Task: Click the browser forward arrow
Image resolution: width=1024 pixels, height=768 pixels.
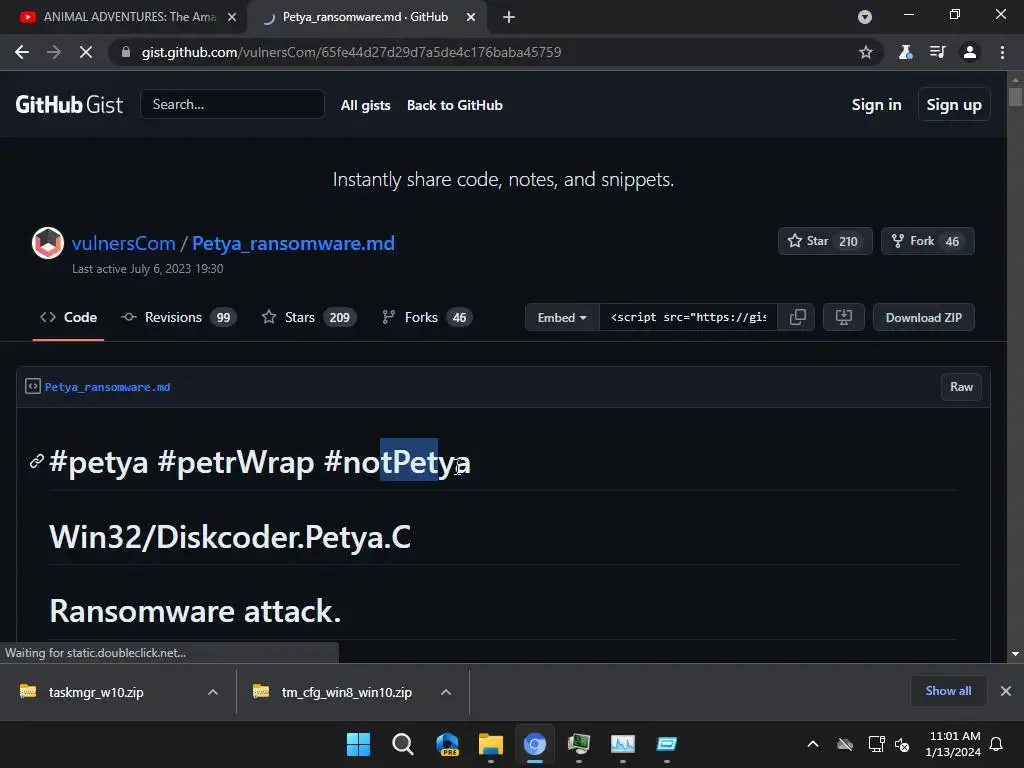Action: coord(54,52)
